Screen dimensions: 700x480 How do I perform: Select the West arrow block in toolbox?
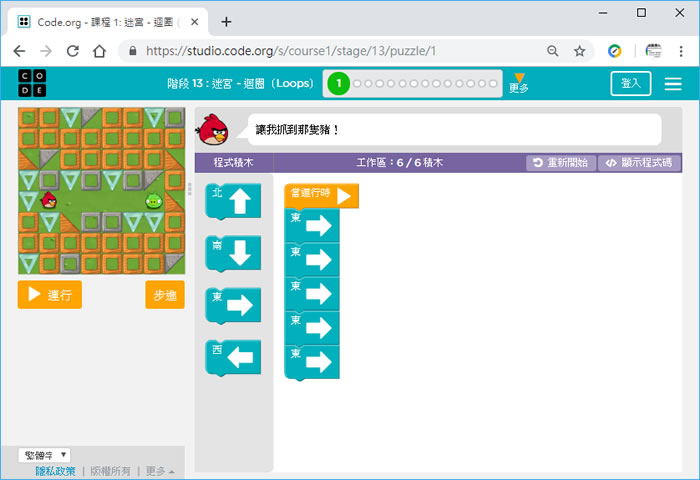(233, 357)
